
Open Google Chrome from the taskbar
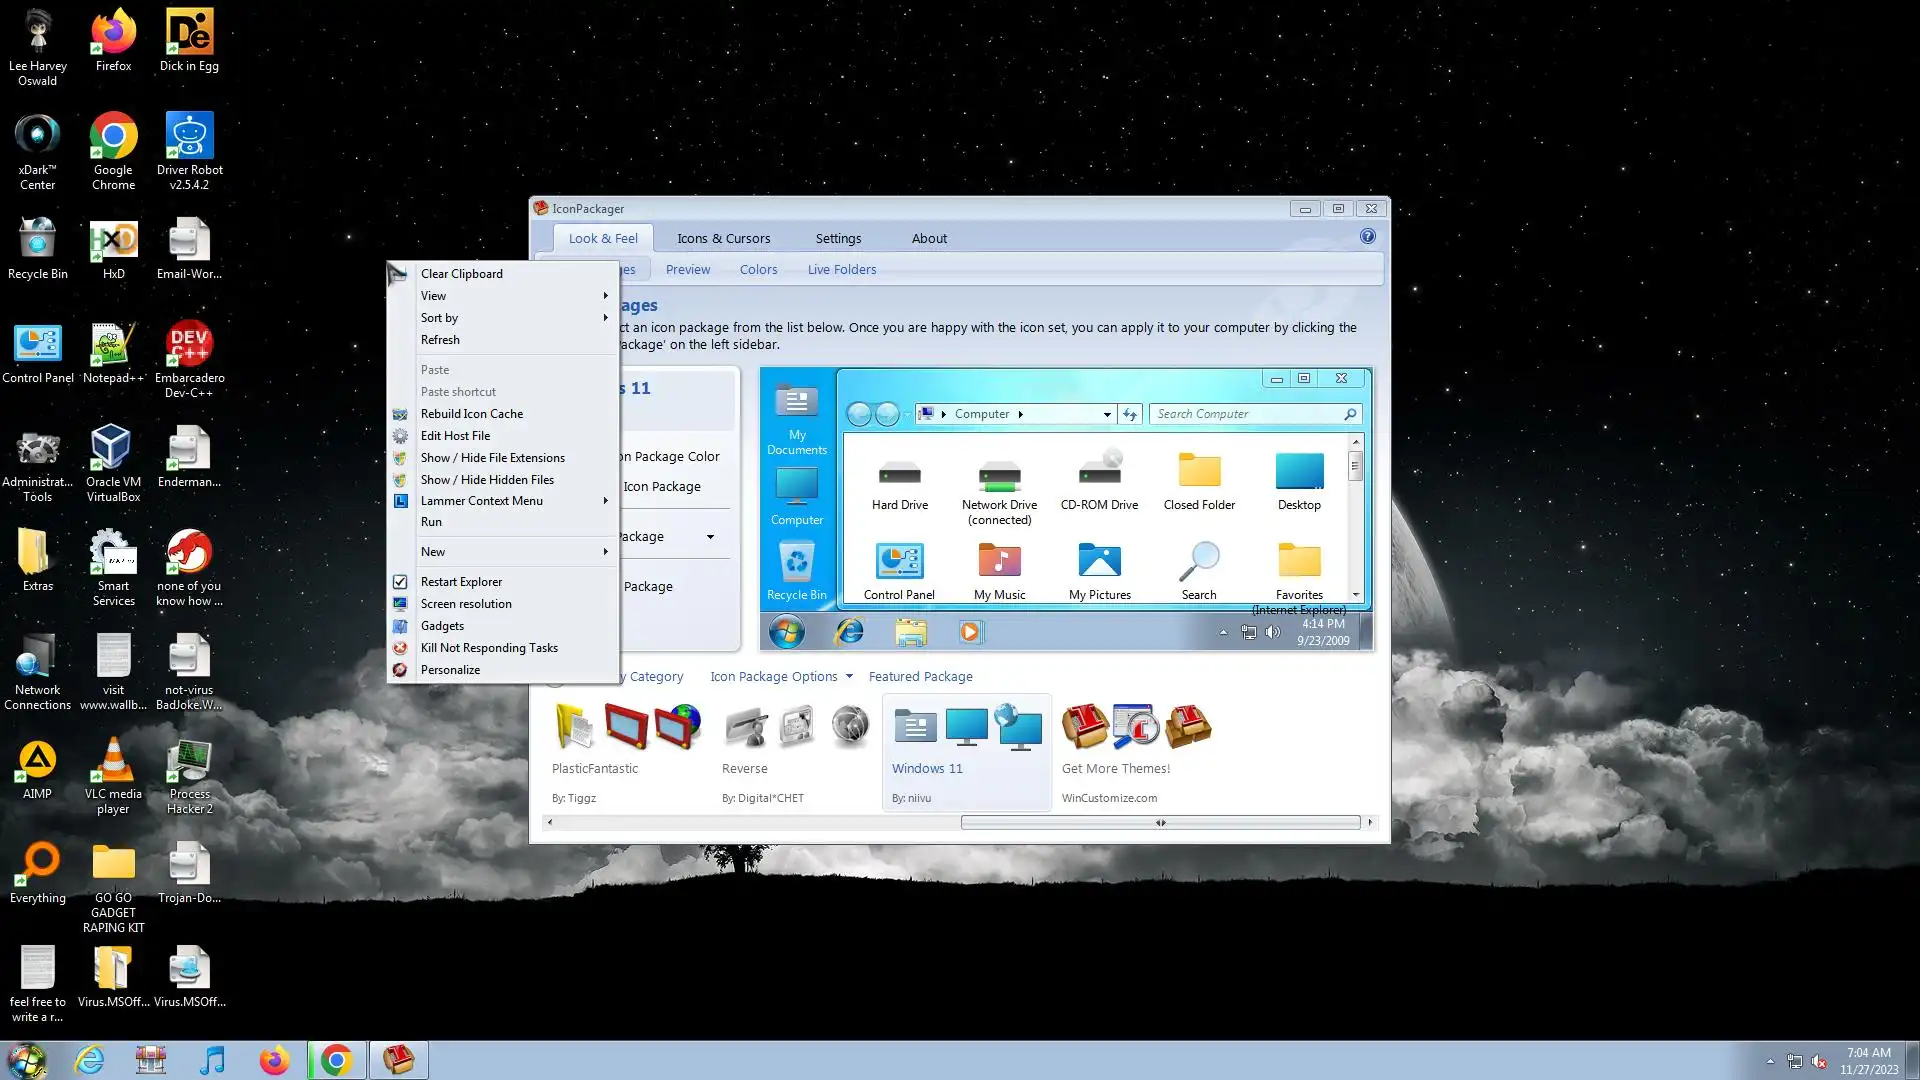[337, 1059]
